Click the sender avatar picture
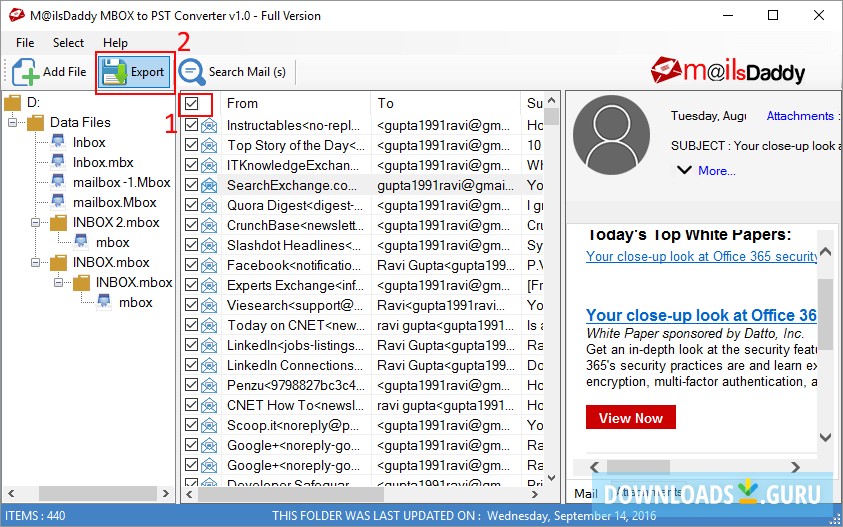 coord(611,134)
